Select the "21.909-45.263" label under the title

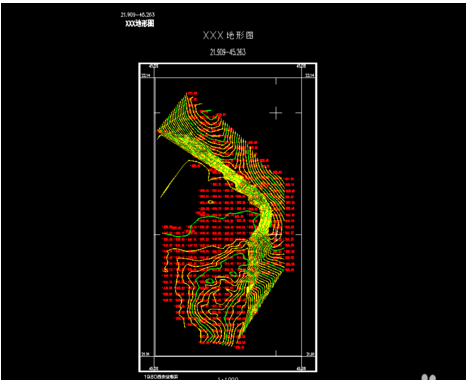pos(228,52)
